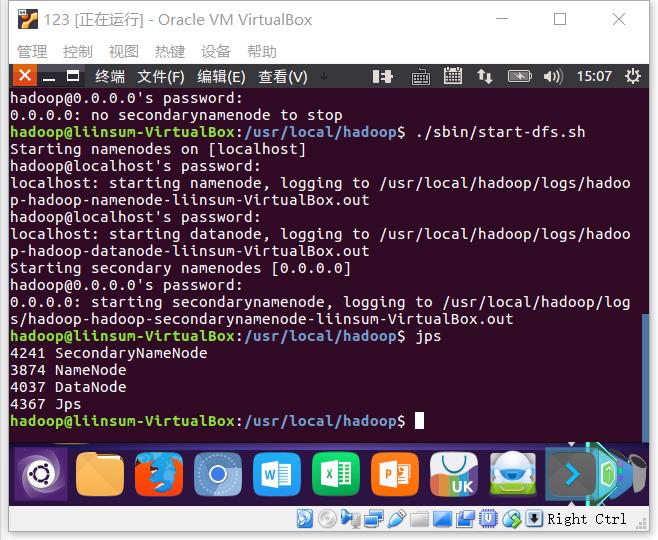This screenshot has width=658, height=540.
Task: Open the terminal 查看(V) menu
Action: 283,76
